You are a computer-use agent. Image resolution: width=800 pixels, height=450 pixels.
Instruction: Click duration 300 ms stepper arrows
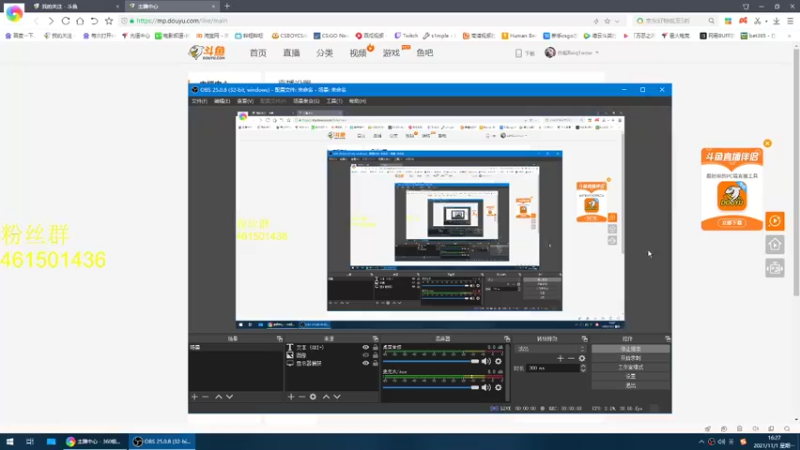coord(583,368)
